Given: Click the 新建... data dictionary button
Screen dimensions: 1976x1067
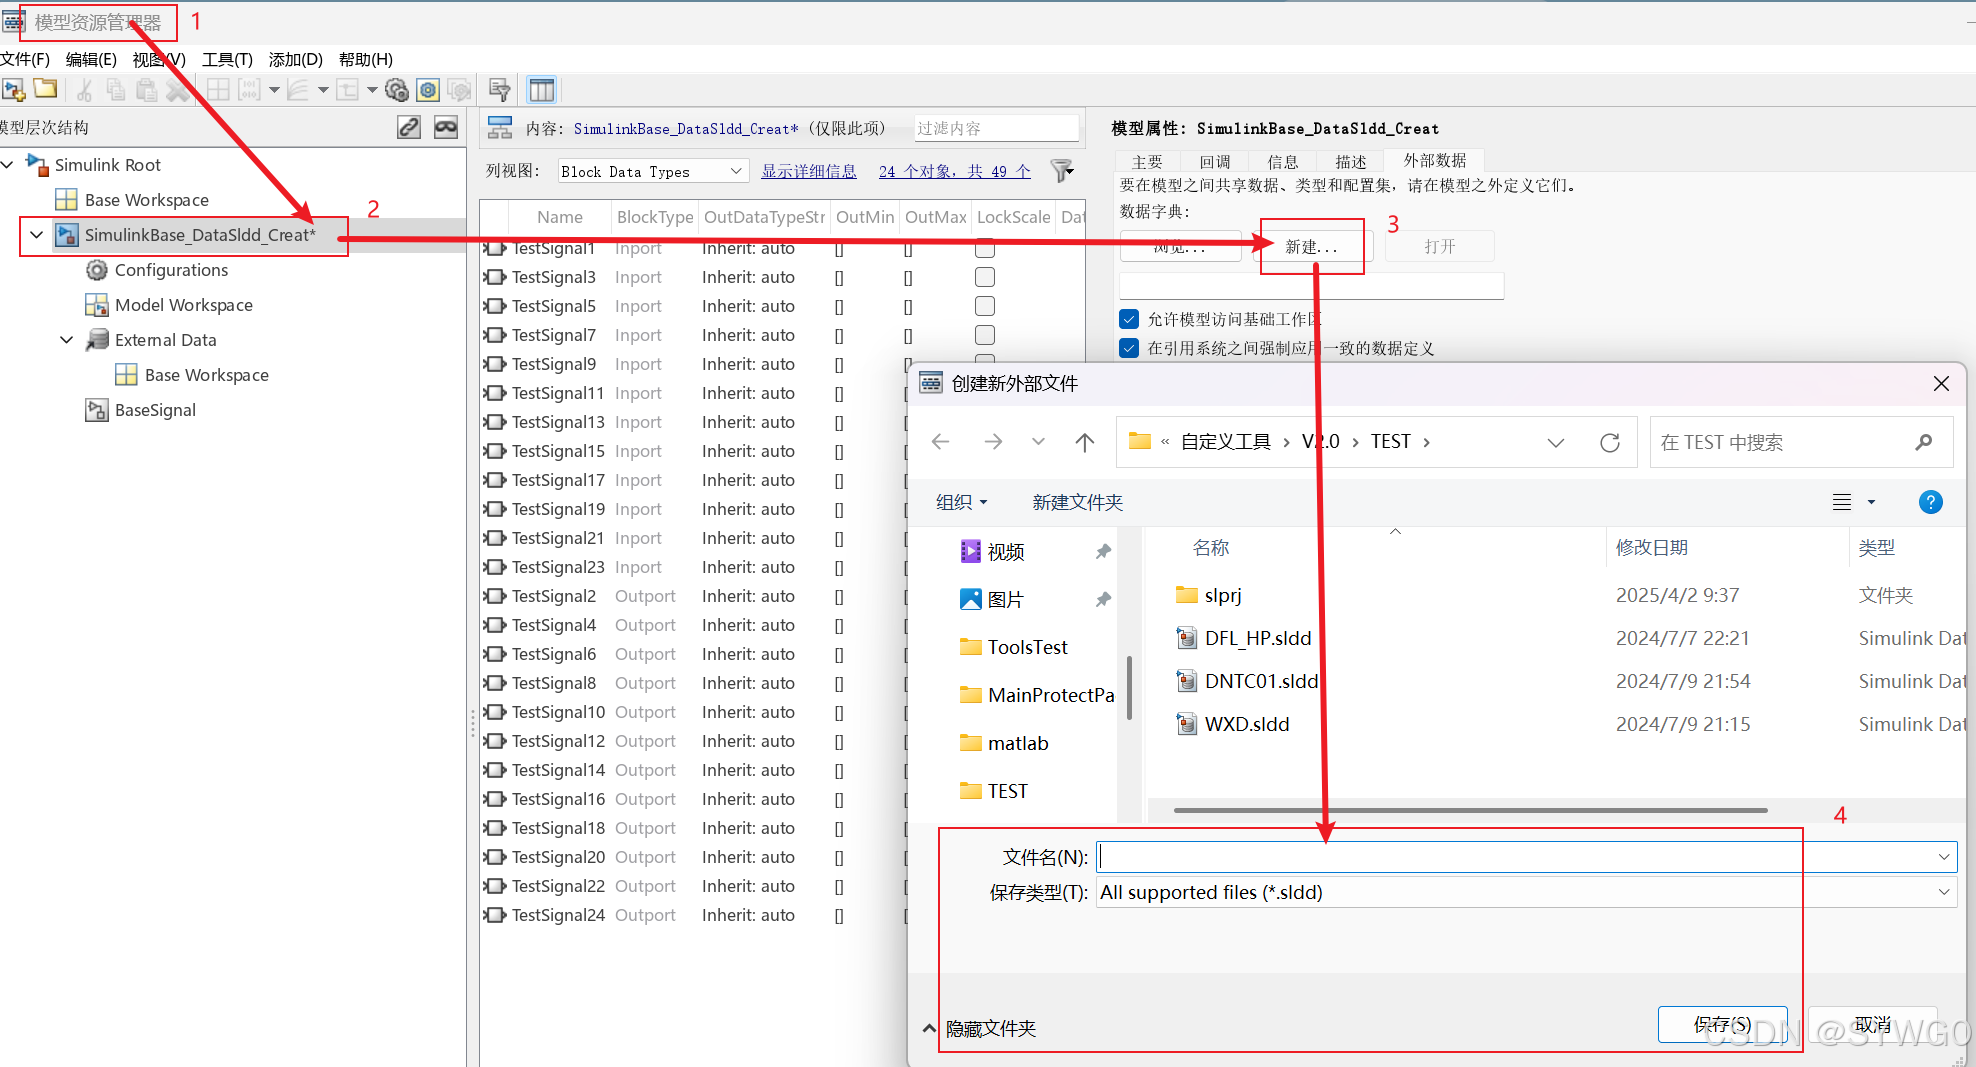Looking at the screenshot, I should [x=1311, y=246].
